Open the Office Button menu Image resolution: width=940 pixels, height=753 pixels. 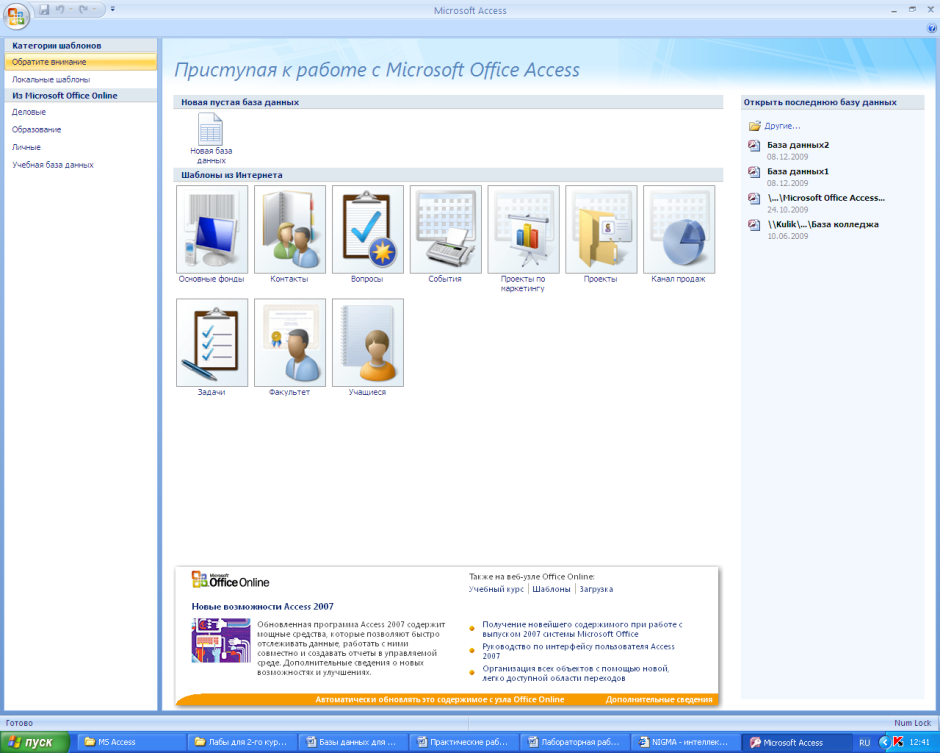pos(16,16)
